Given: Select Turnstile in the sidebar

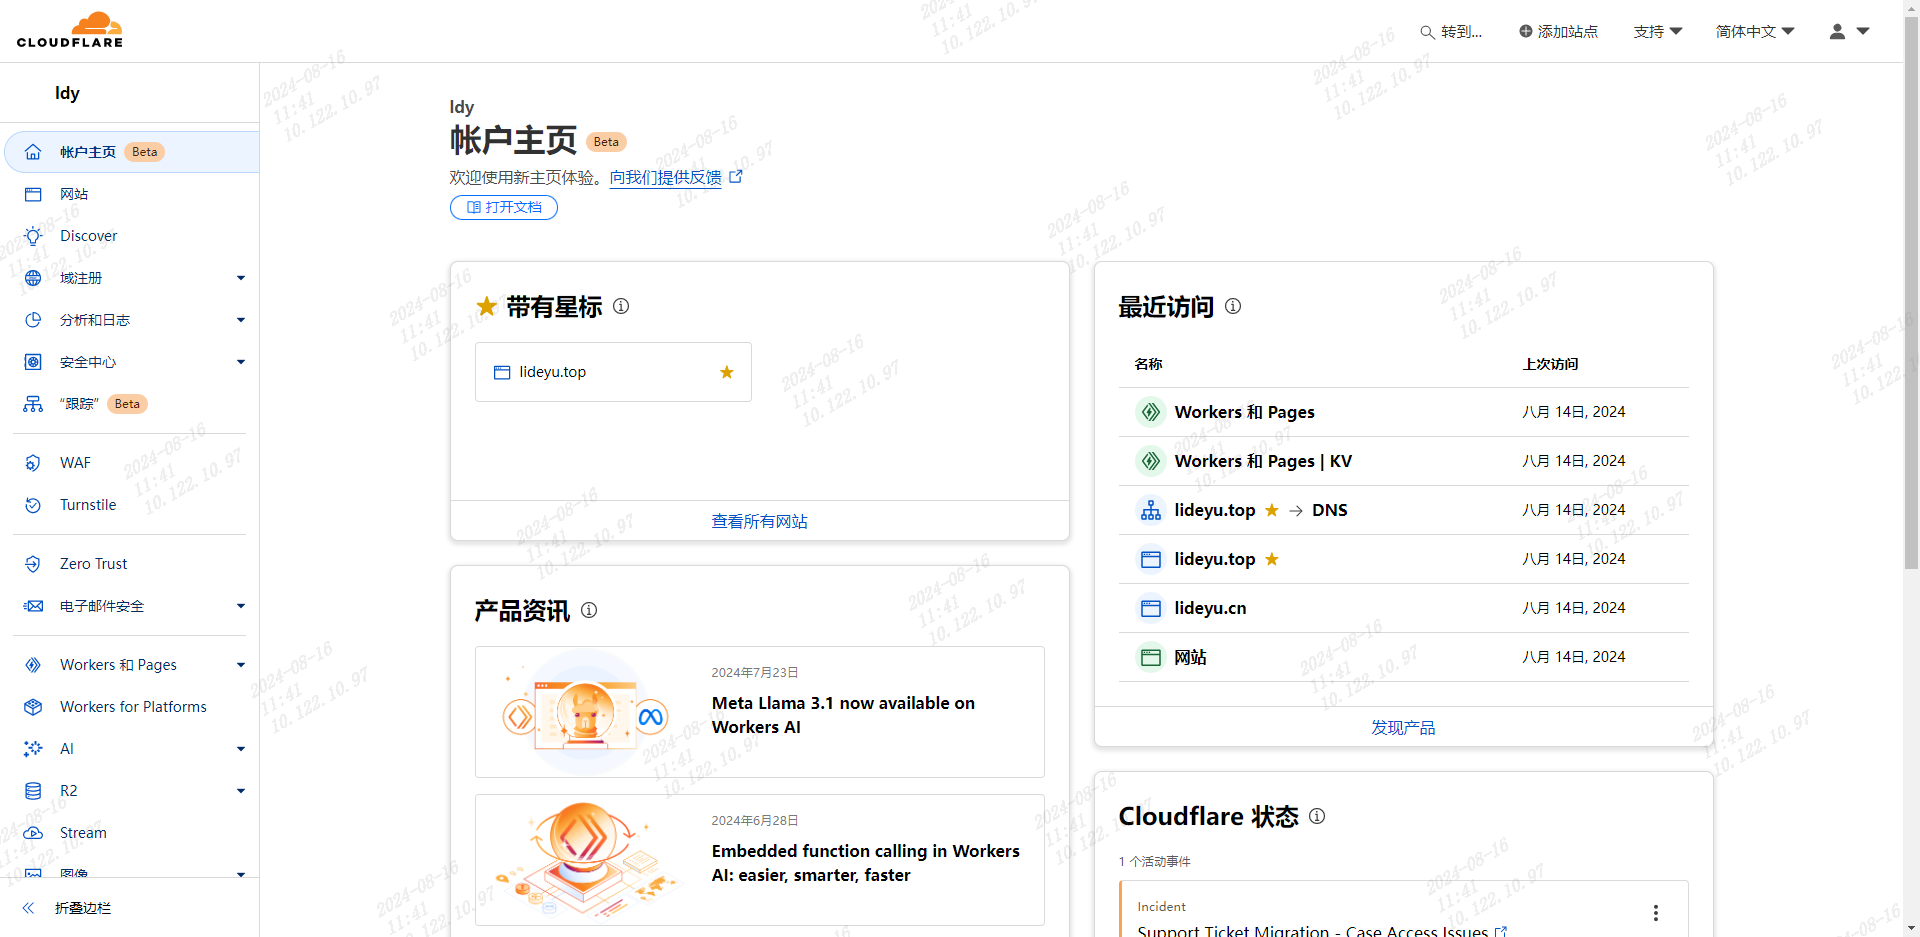Looking at the screenshot, I should click(88, 505).
